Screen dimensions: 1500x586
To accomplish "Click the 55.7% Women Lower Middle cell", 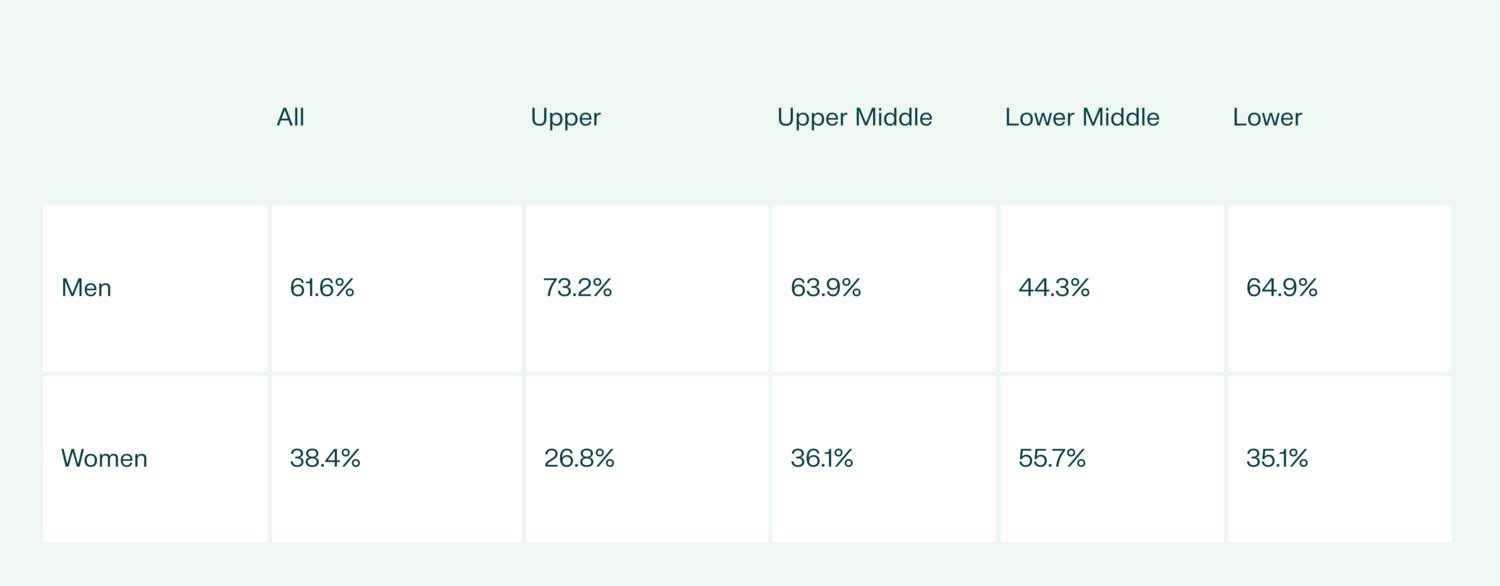I will [1052, 459].
